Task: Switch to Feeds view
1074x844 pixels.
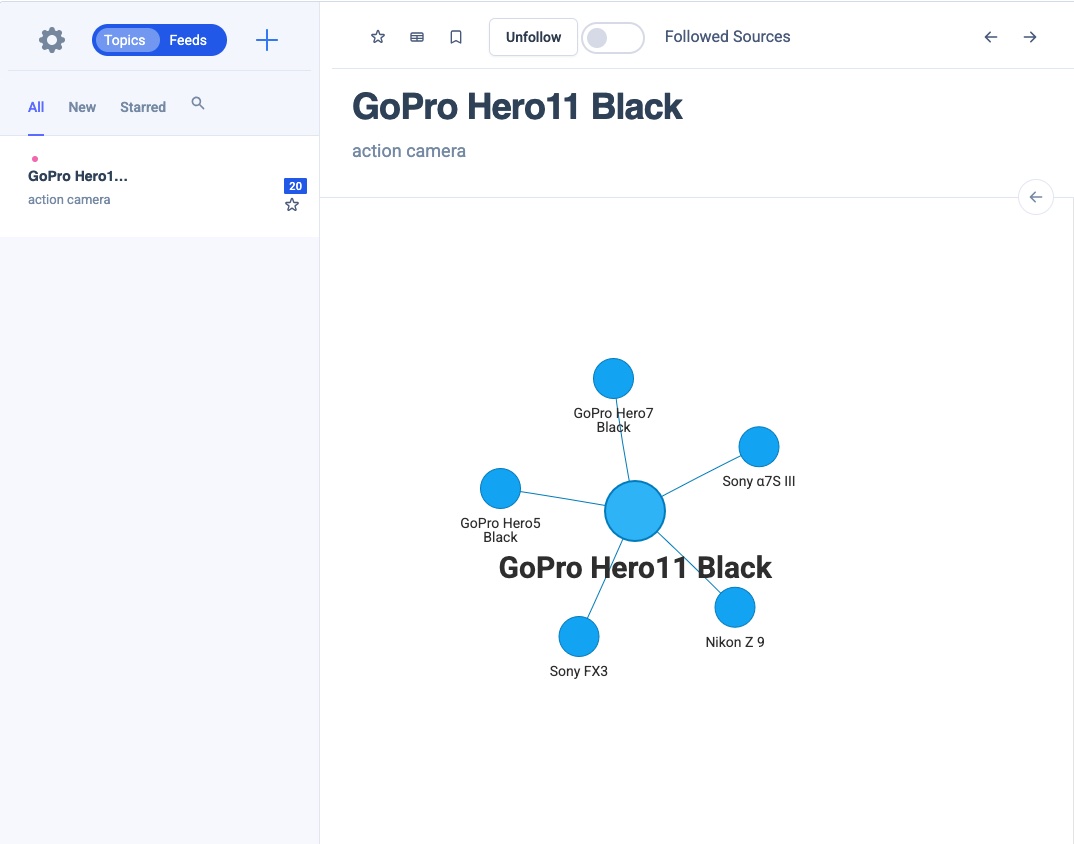Action: click(188, 40)
